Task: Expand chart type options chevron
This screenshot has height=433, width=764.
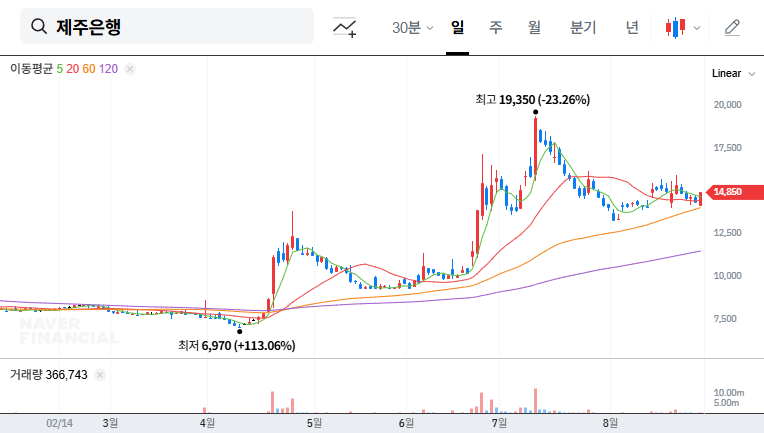Action: tap(697, 27)
